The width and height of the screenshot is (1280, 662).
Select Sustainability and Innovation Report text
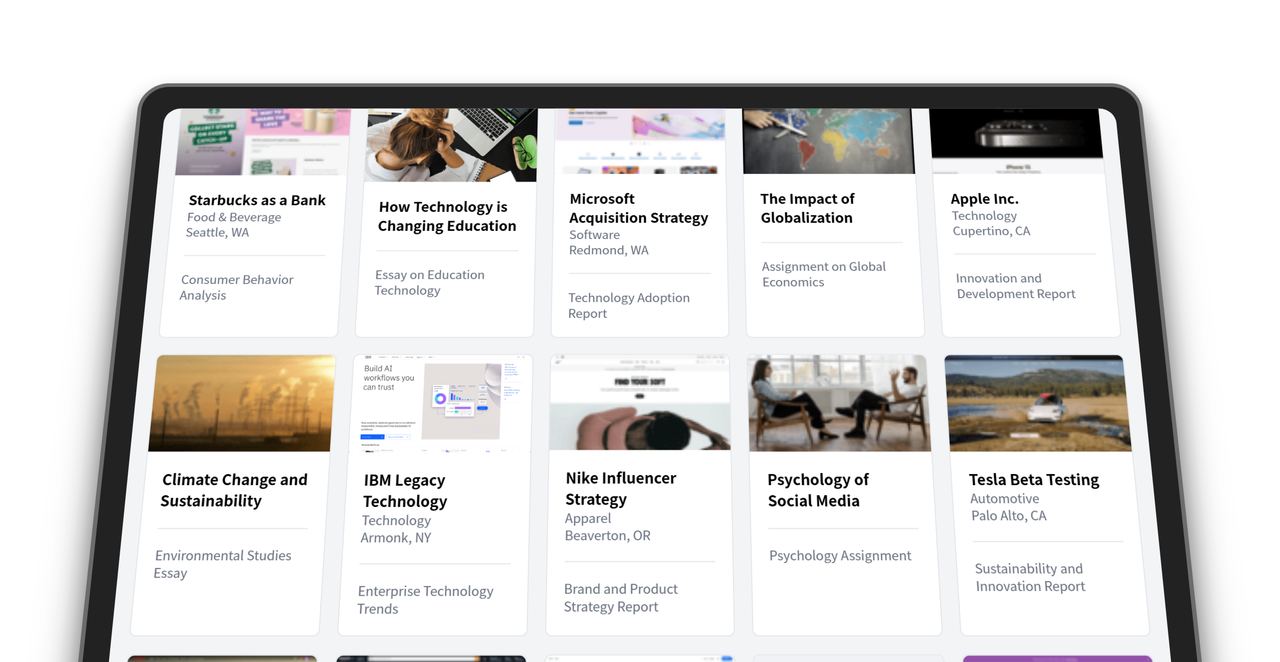pos(1029,577)
